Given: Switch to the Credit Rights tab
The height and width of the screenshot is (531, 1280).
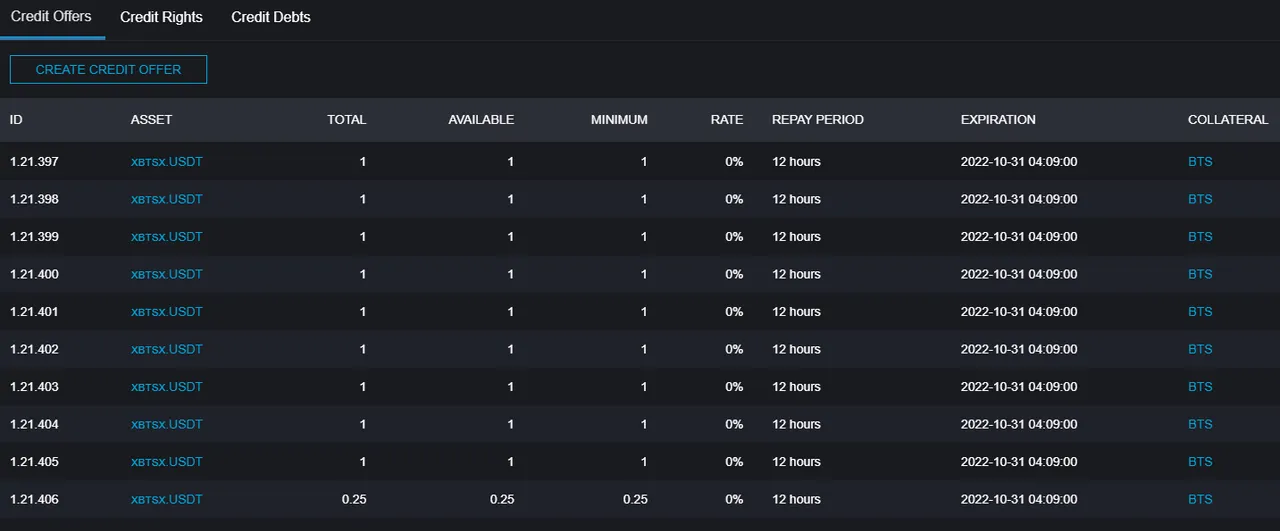Looking at the screenshot, I should click(x=161, y=17).
